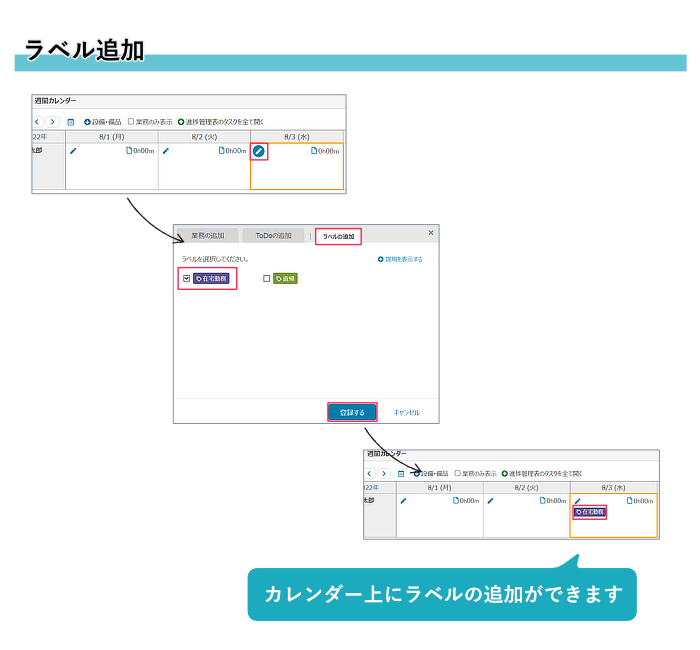Go to next week in the first calendar
Viewport: 700px width, 650px height.
tap(53, 122)
